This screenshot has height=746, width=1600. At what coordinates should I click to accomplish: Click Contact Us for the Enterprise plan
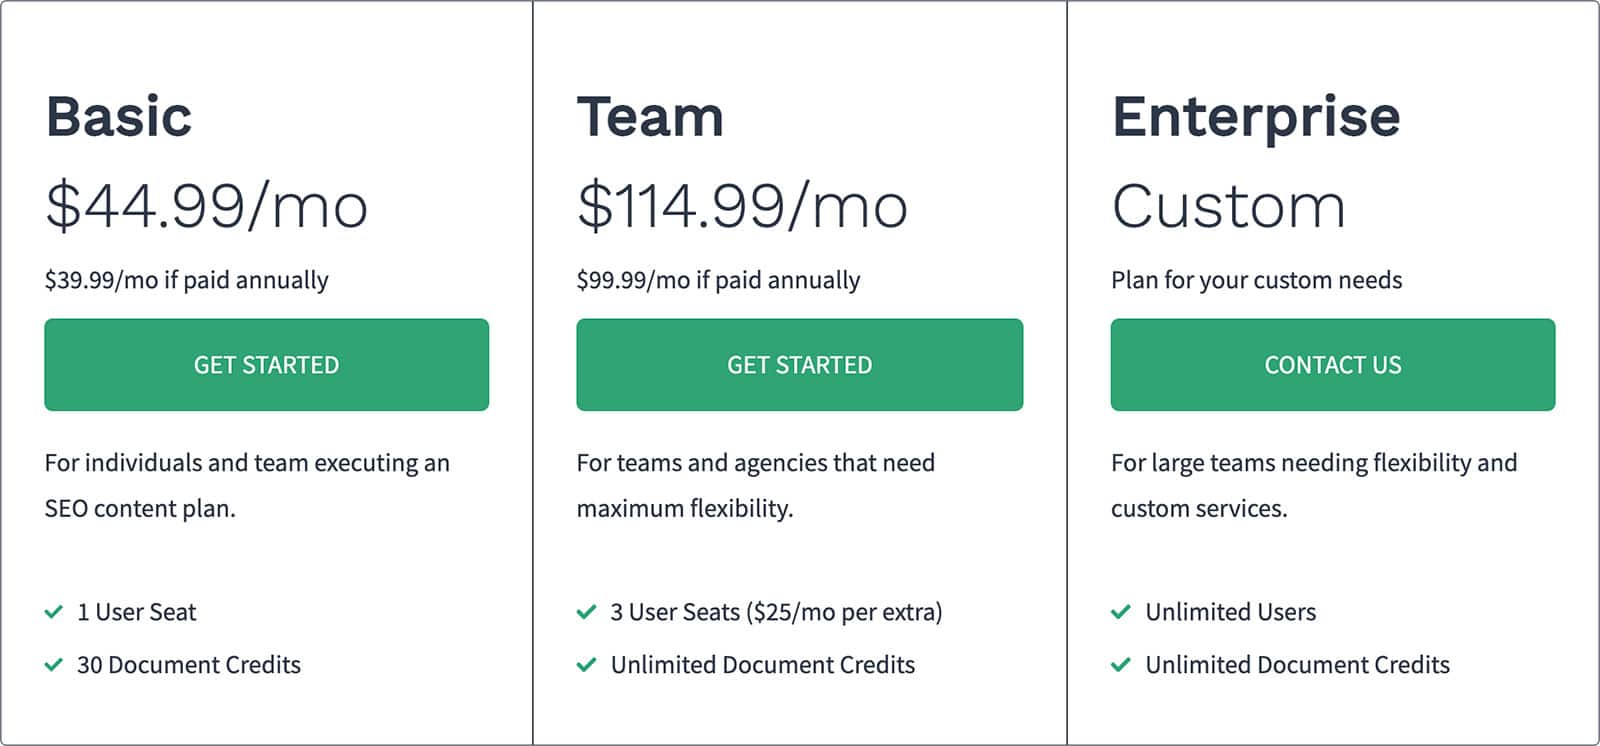(1333, 365)
